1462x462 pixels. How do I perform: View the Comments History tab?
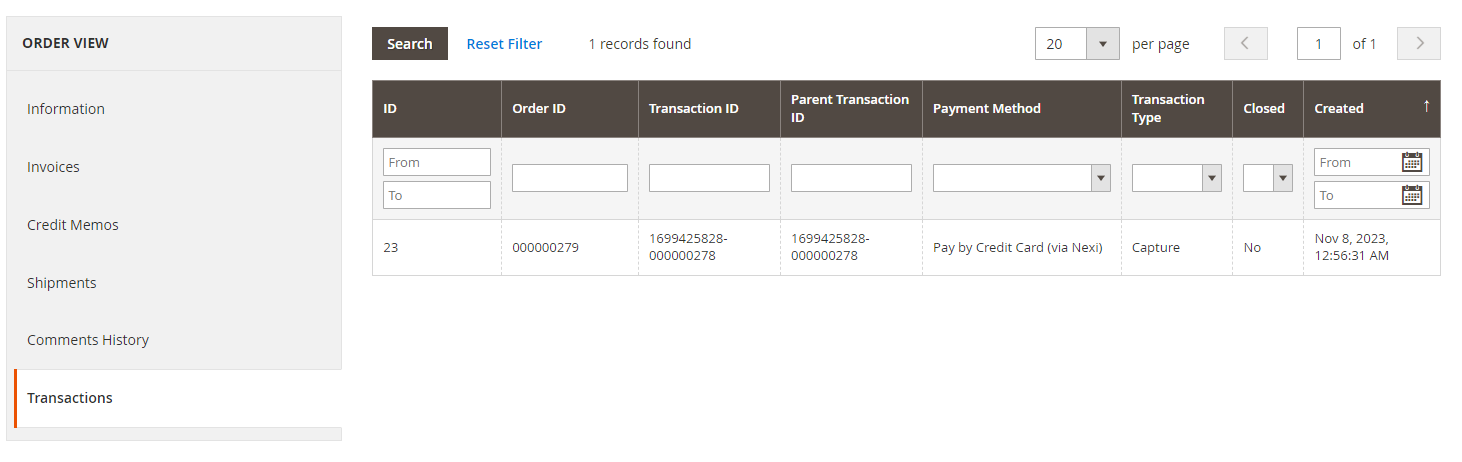[x=88, y=340]
